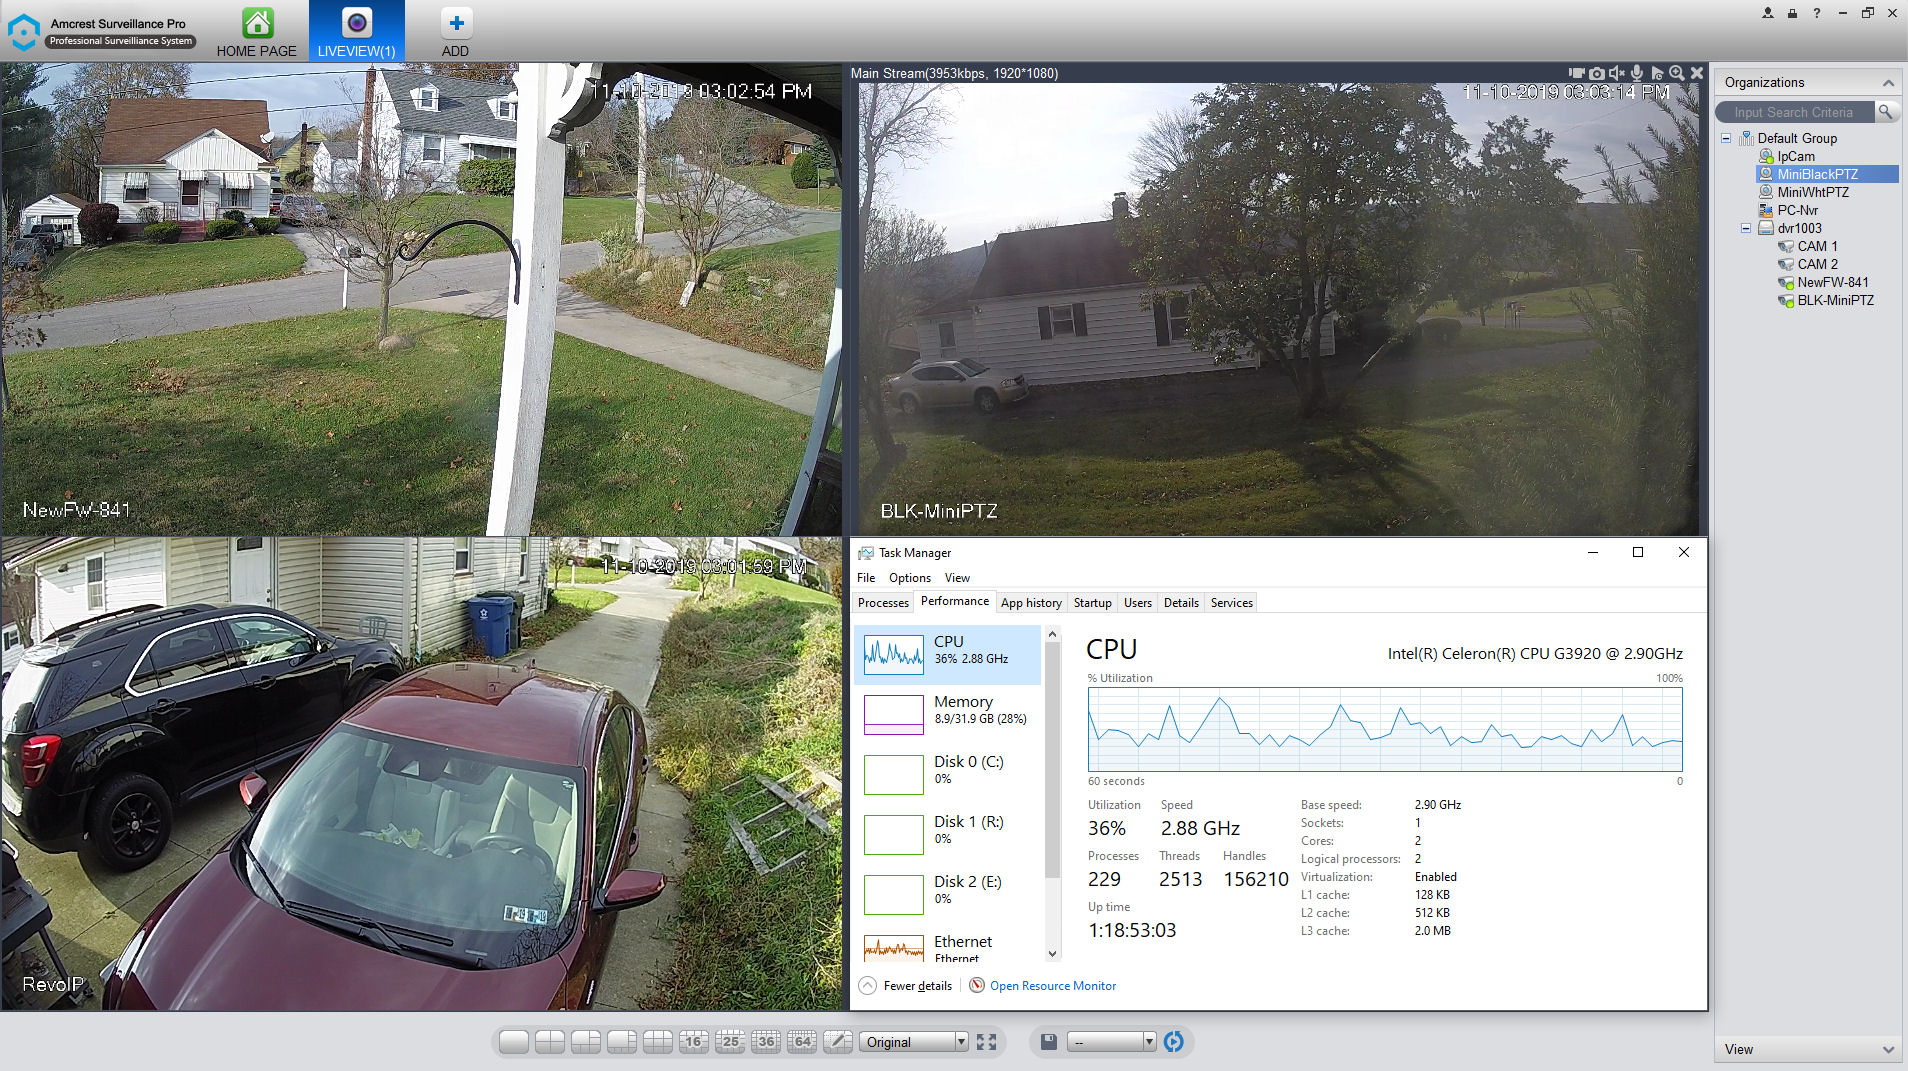Open help with the question mark icon

[1816, 13]
